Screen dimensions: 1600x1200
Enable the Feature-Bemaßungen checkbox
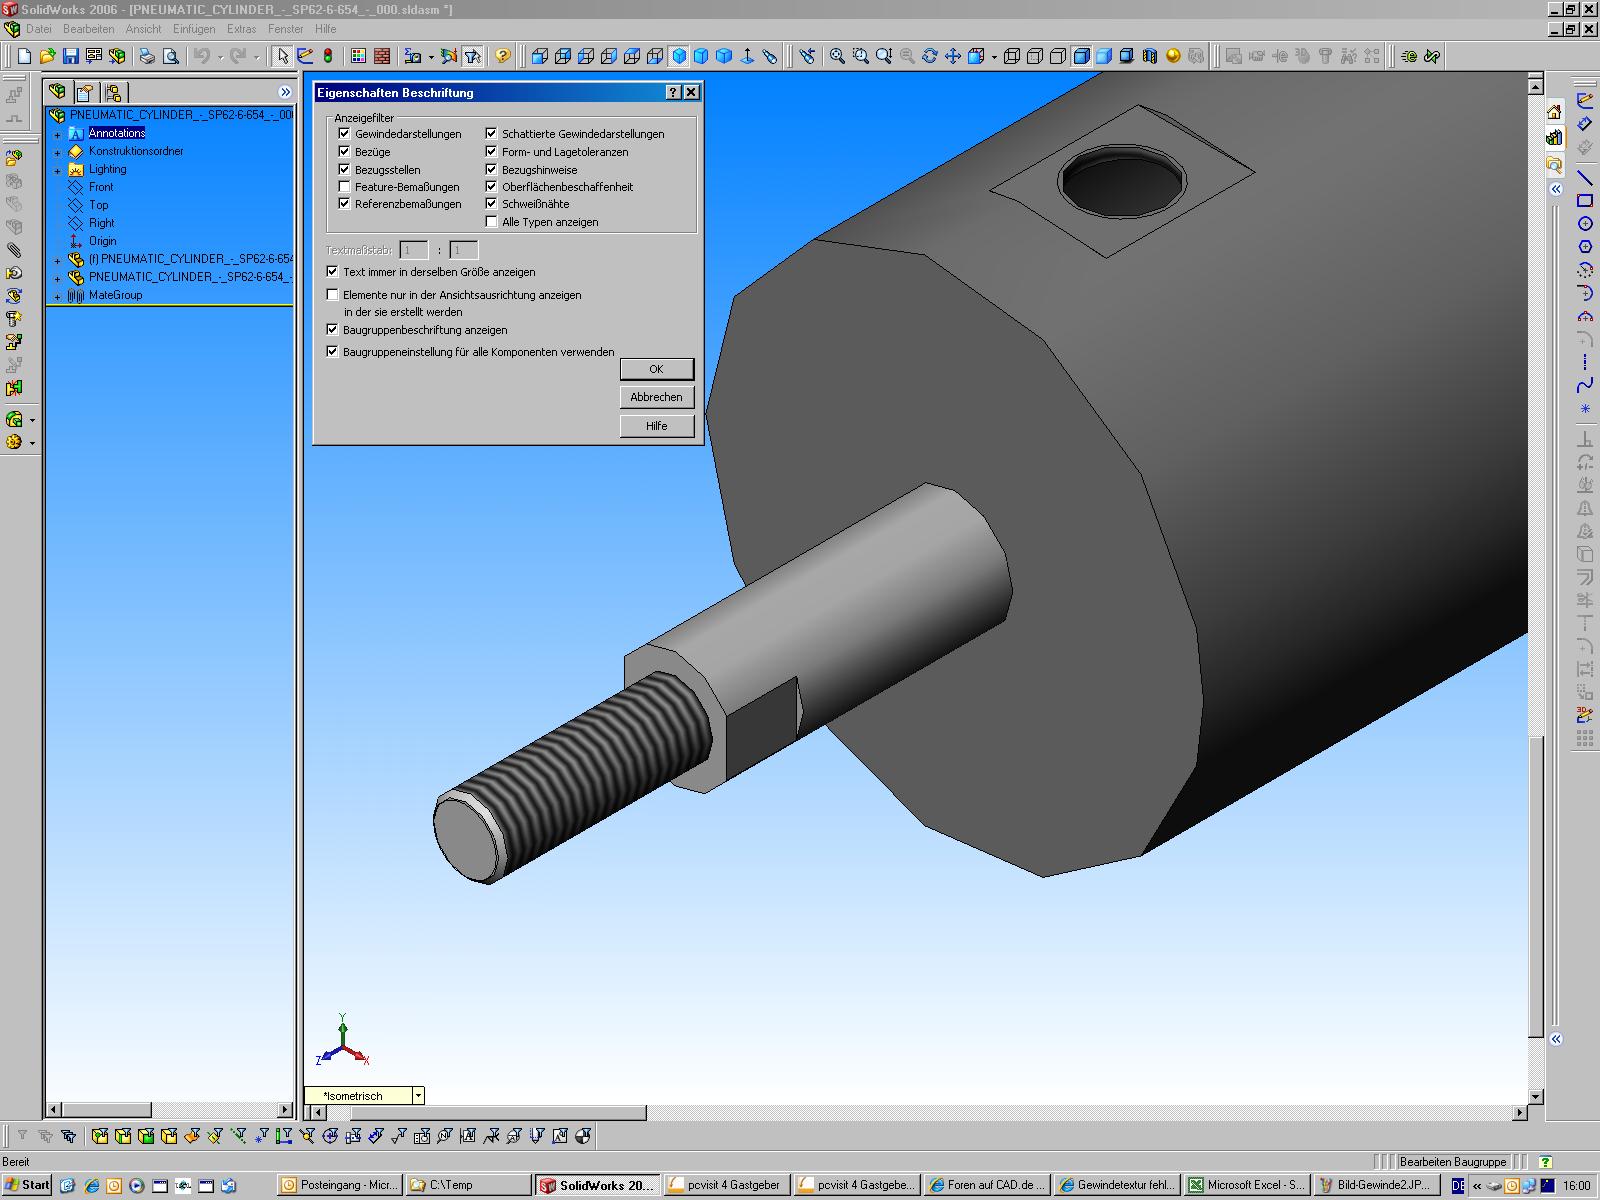(x=344, y=187)
